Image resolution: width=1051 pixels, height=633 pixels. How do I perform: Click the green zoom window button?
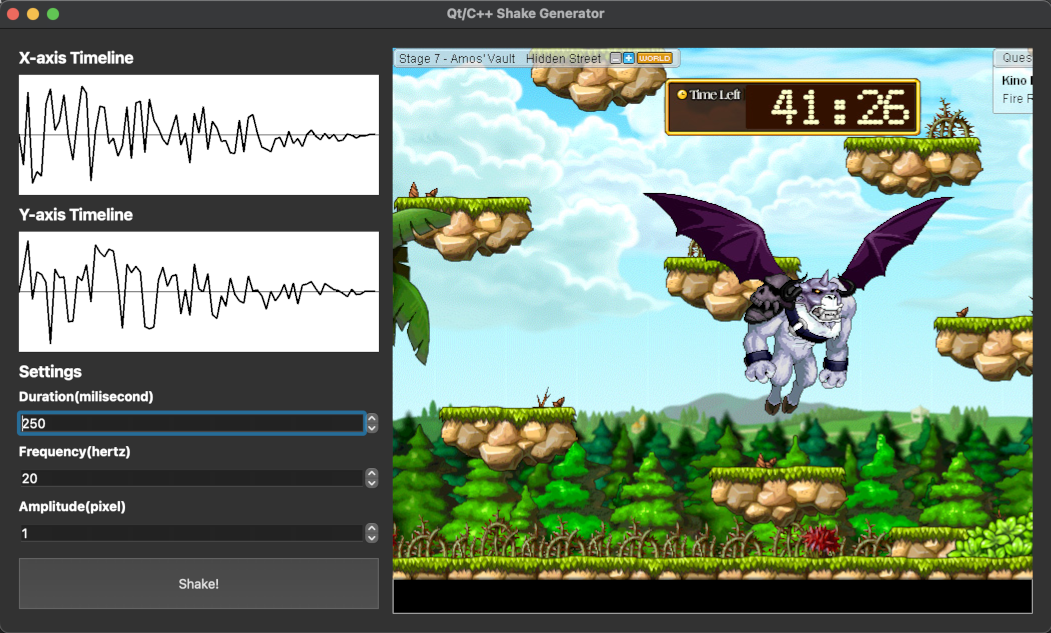53,14
